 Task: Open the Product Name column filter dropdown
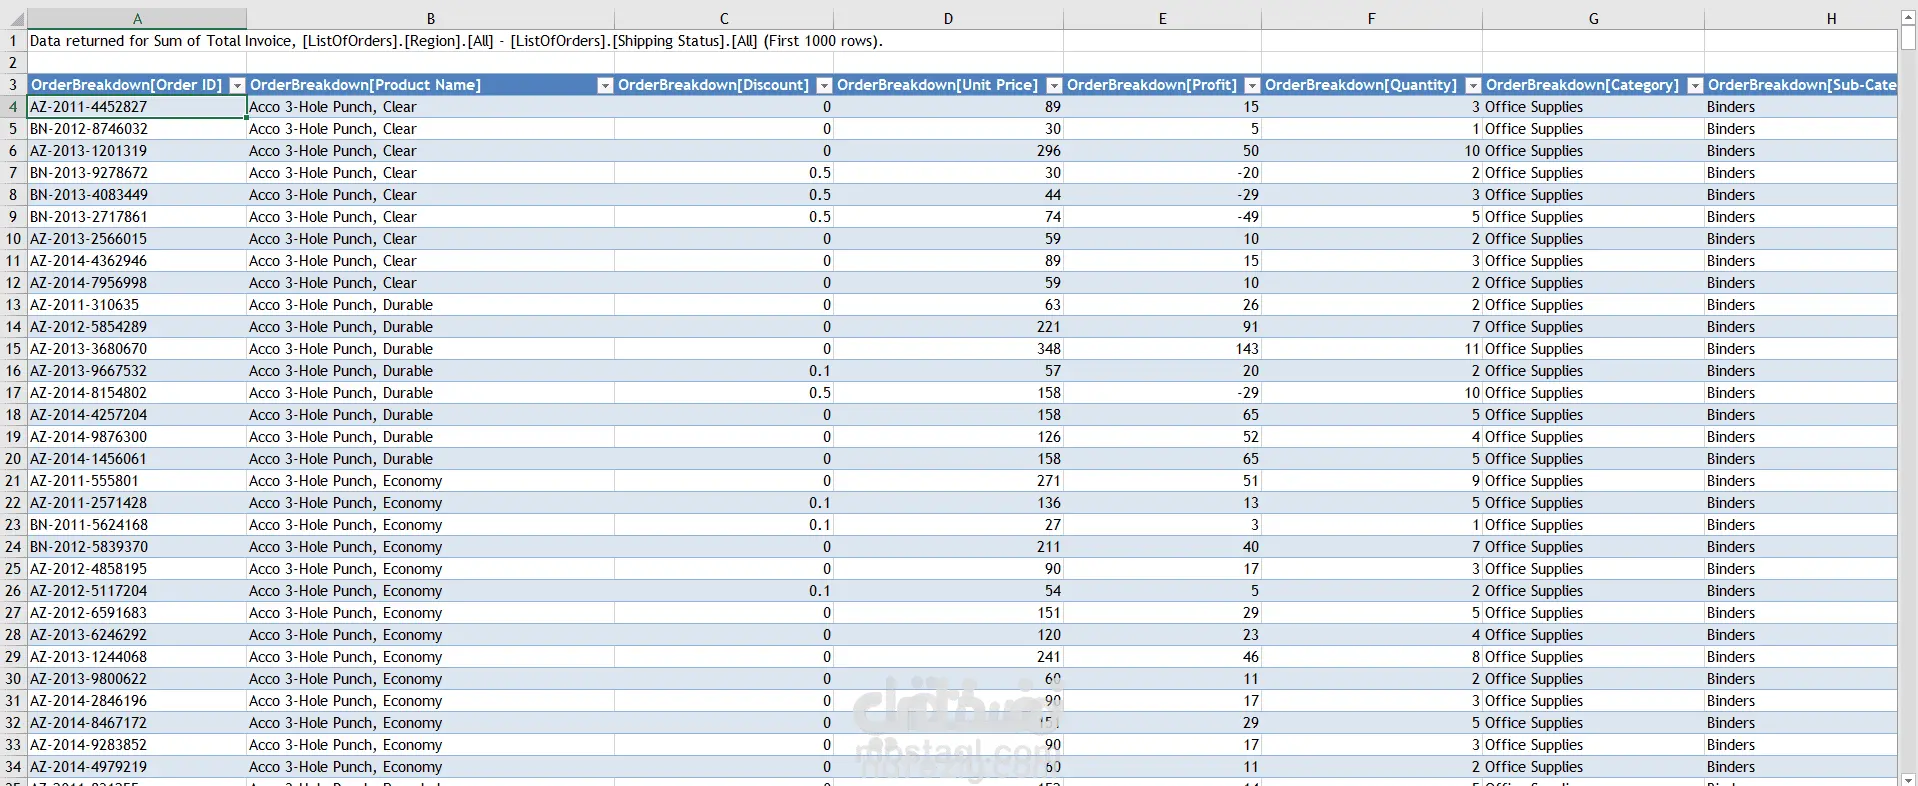[x=604, y=85]
